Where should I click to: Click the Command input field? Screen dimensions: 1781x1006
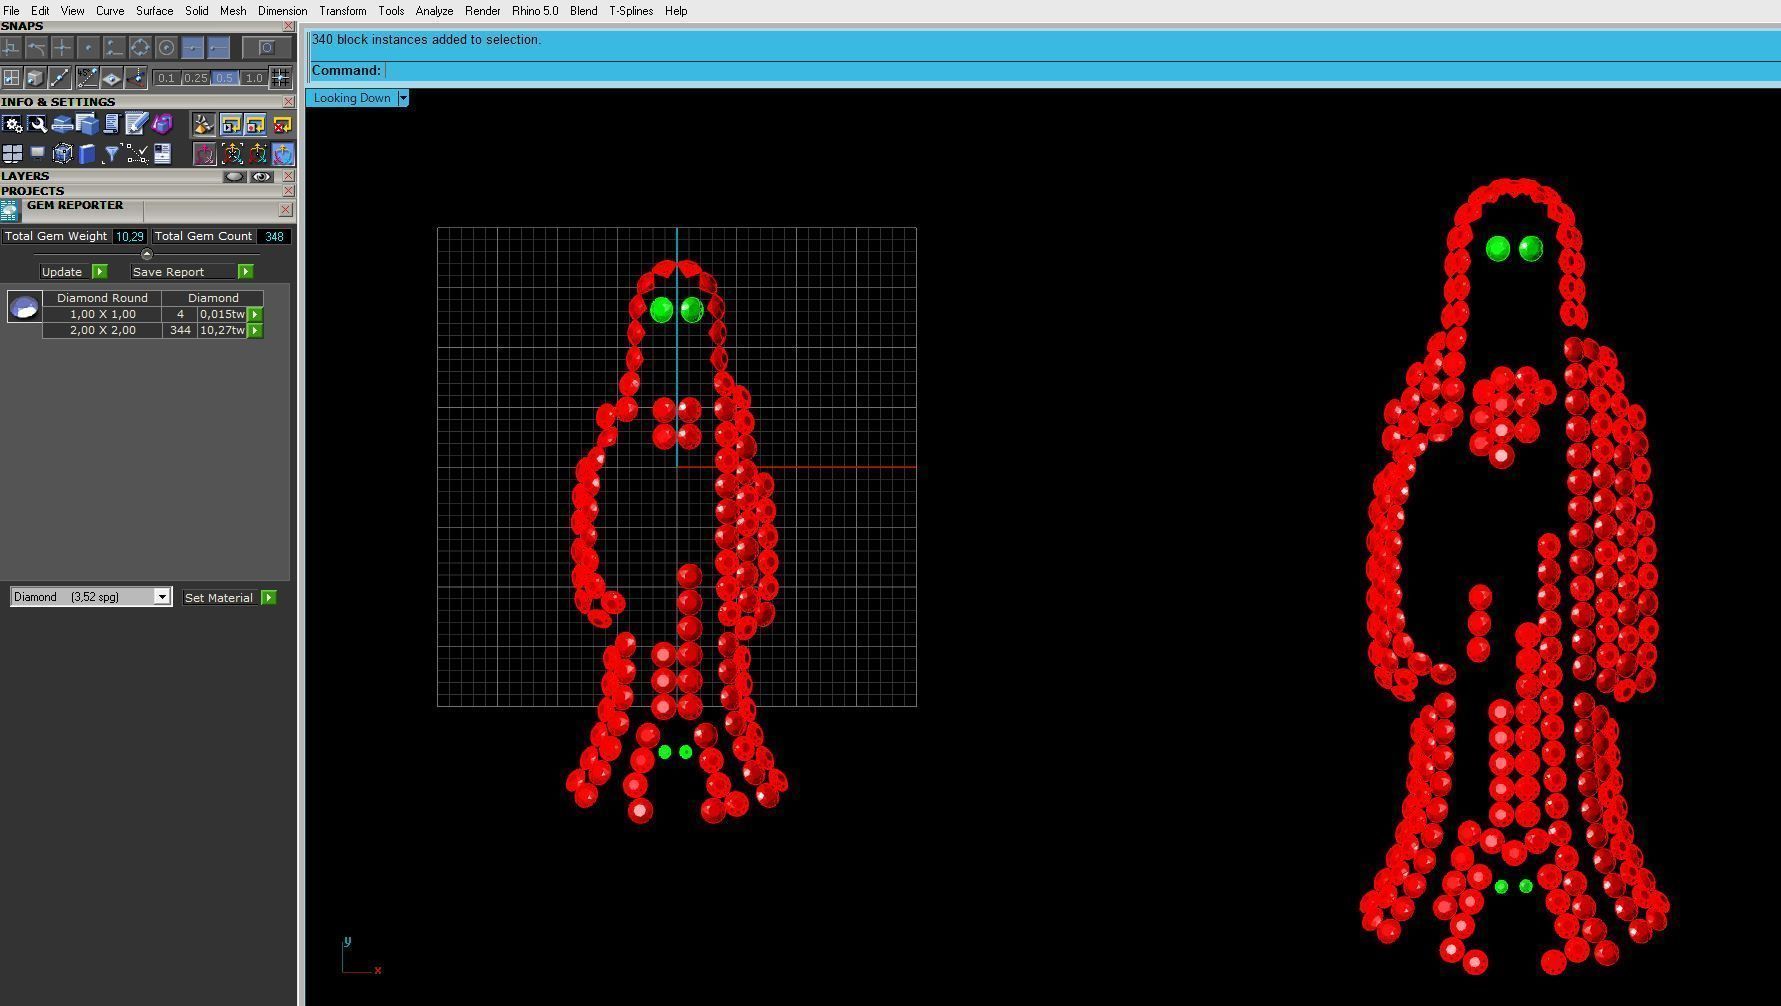pyautogui.click(x=1082, y=70)
